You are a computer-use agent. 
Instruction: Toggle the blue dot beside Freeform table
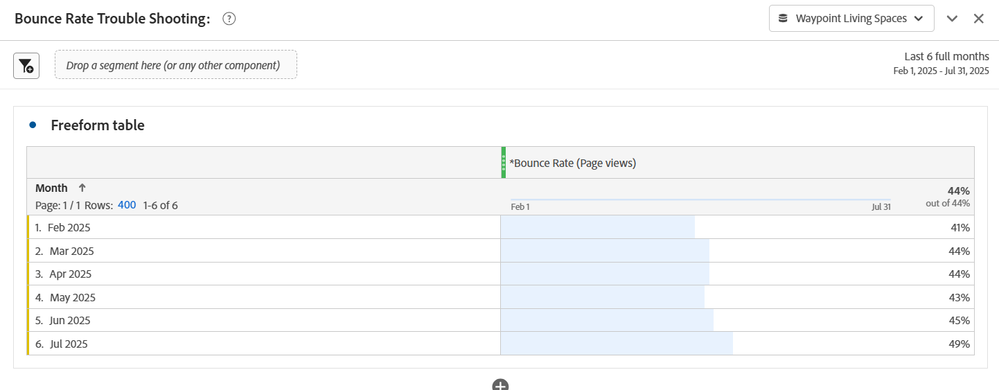[x=32, y=125]
